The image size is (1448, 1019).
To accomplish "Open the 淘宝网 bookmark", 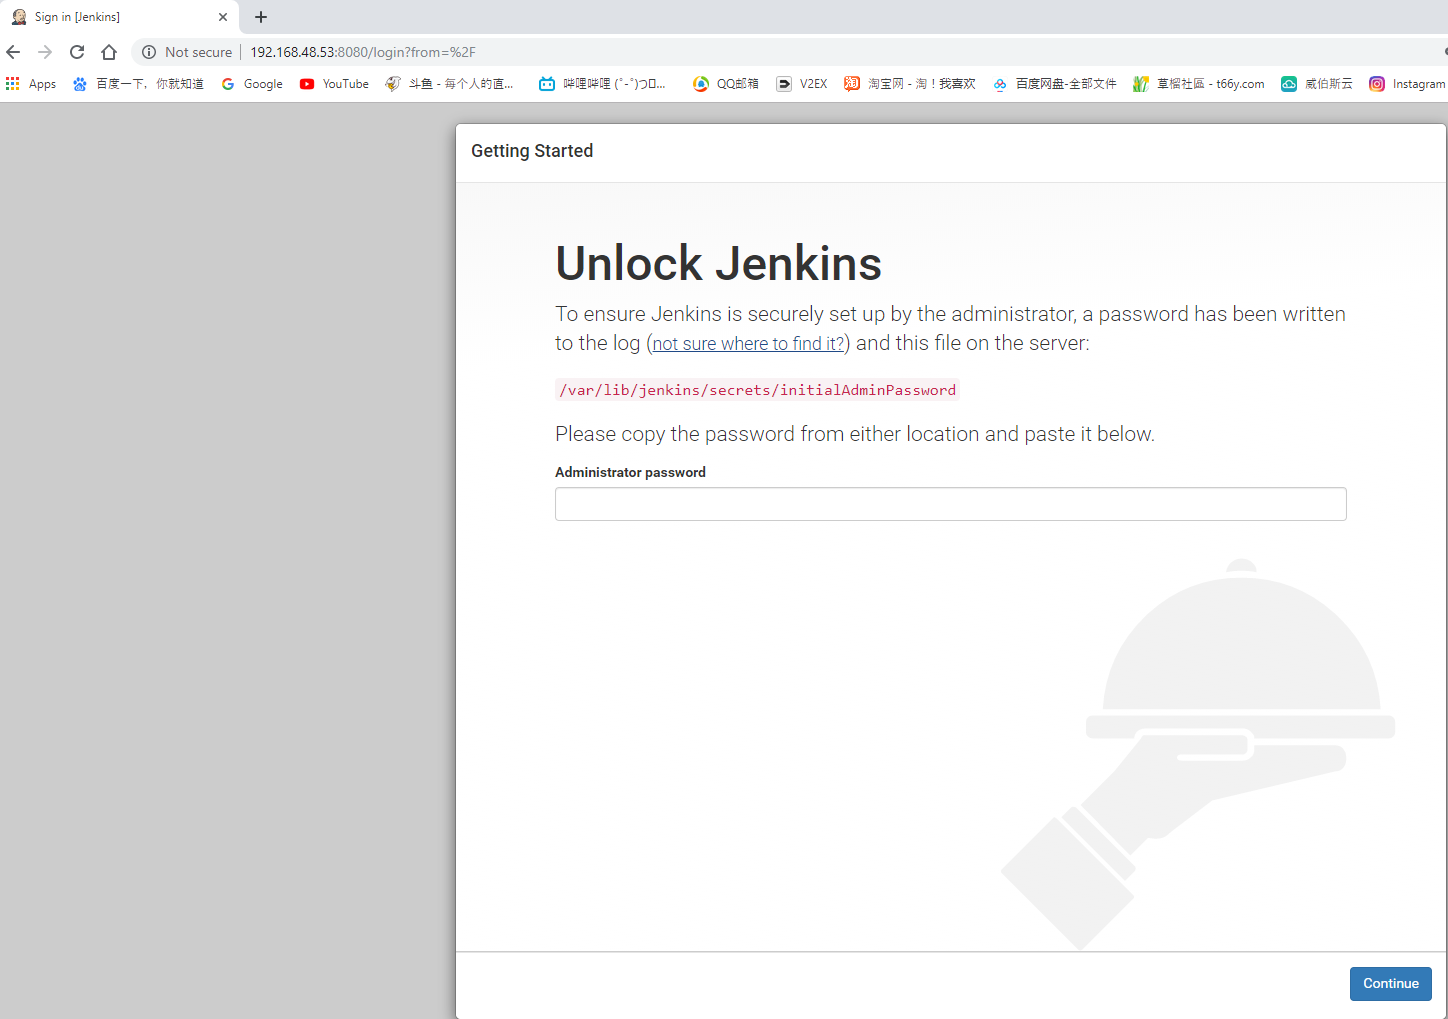I will [x=910, y=84].
